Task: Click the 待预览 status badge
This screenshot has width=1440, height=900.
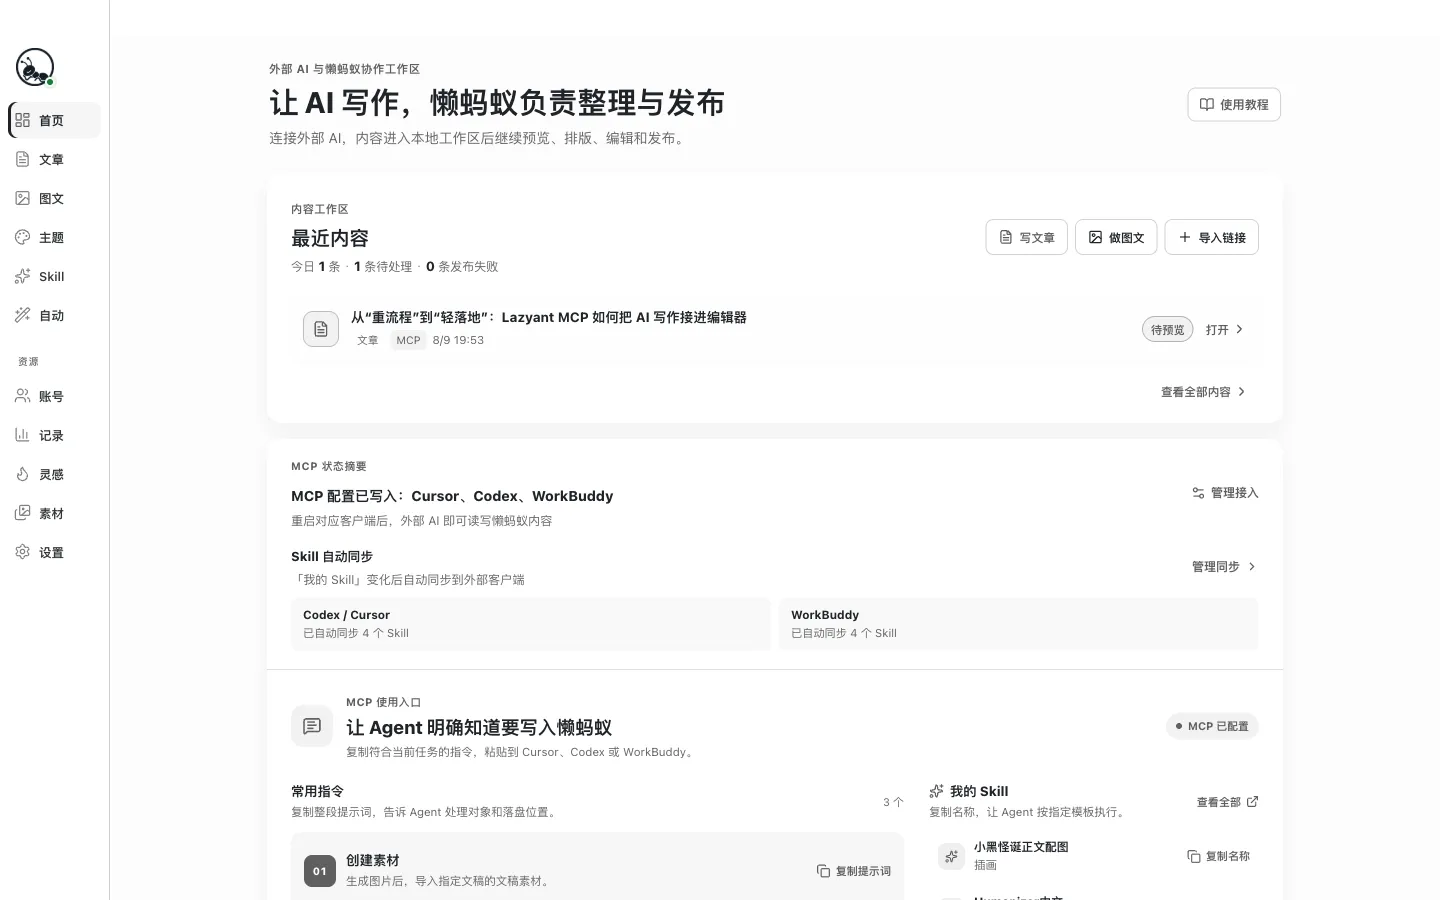Action: [x=1167, y=329]
